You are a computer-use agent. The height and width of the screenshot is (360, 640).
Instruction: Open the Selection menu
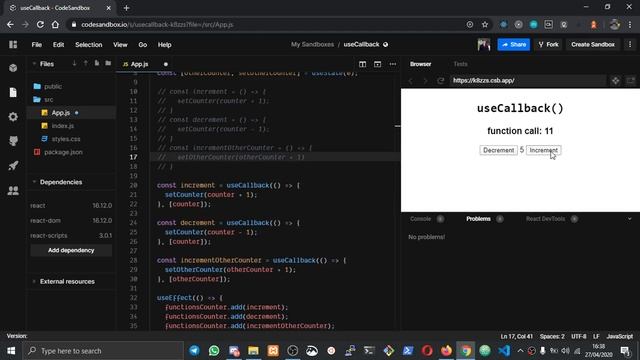89,44
